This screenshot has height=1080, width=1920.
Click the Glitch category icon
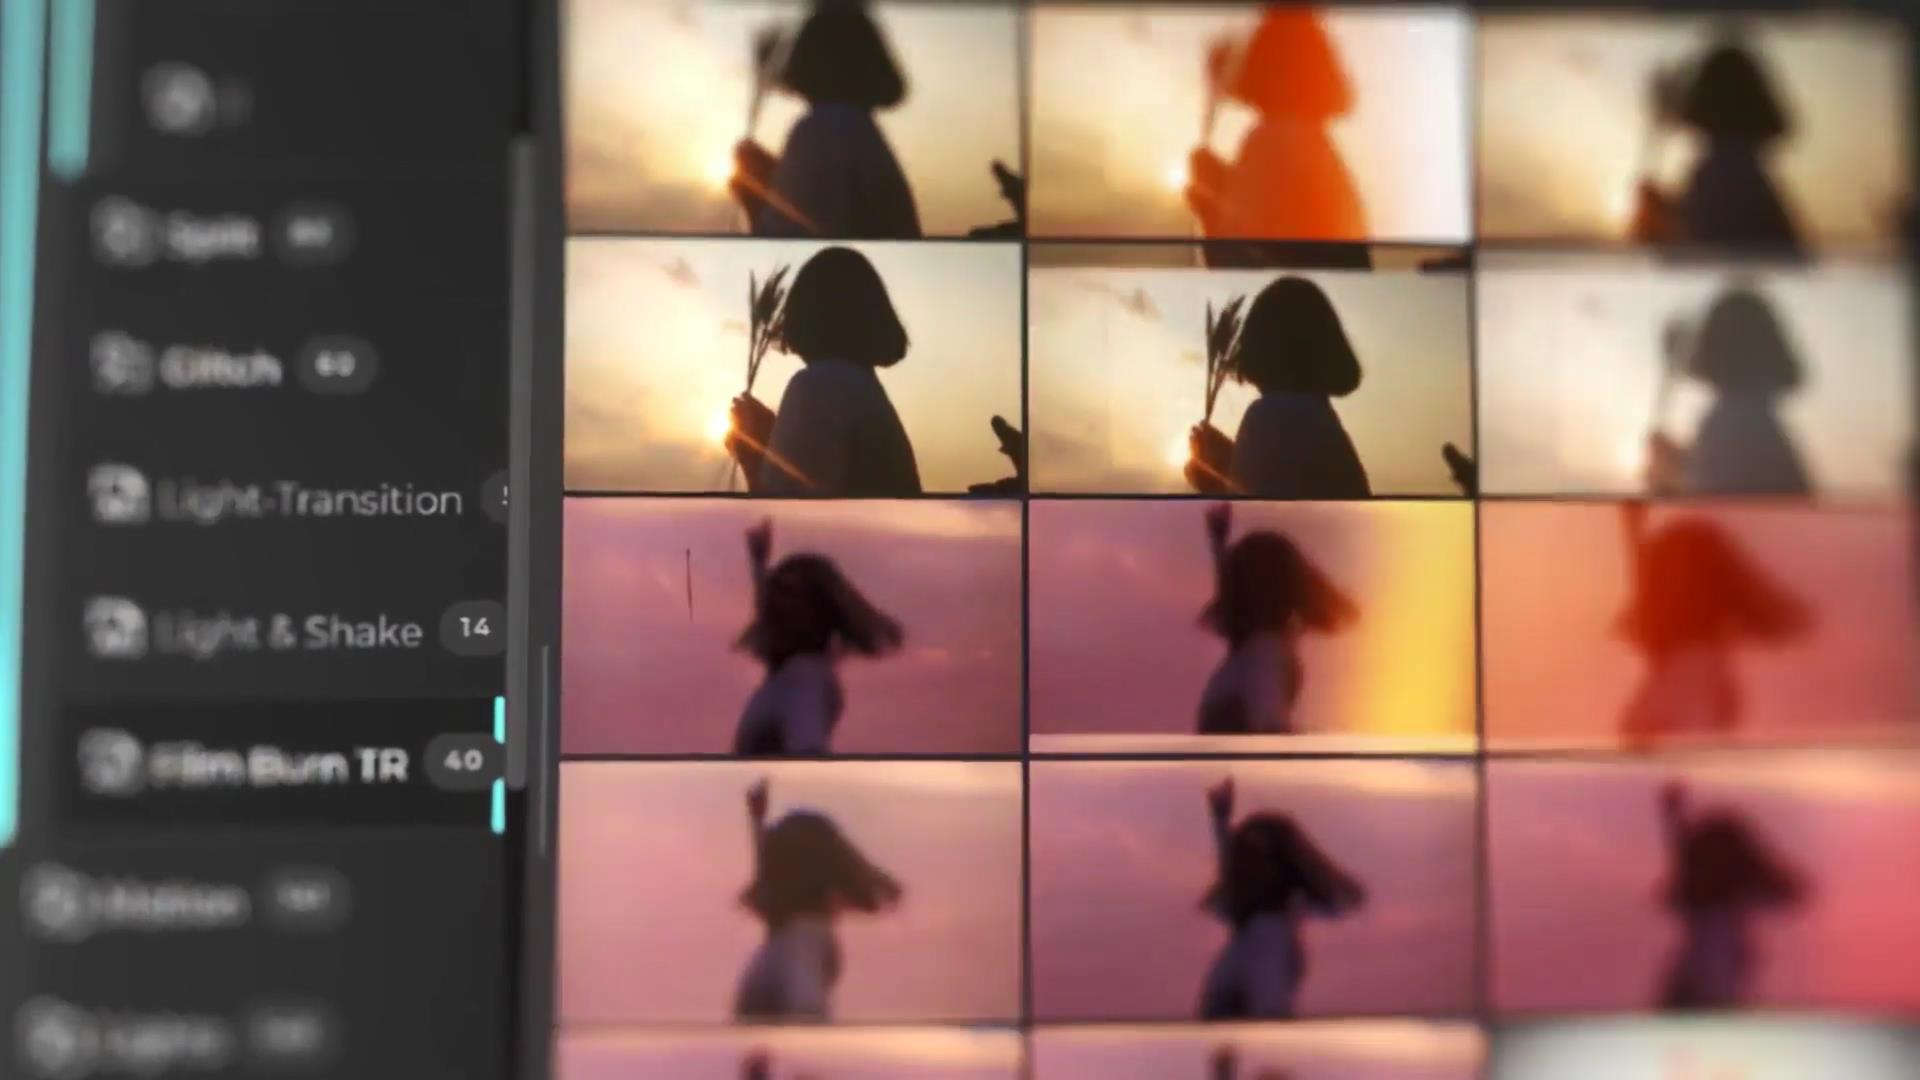tap(119, 364)
